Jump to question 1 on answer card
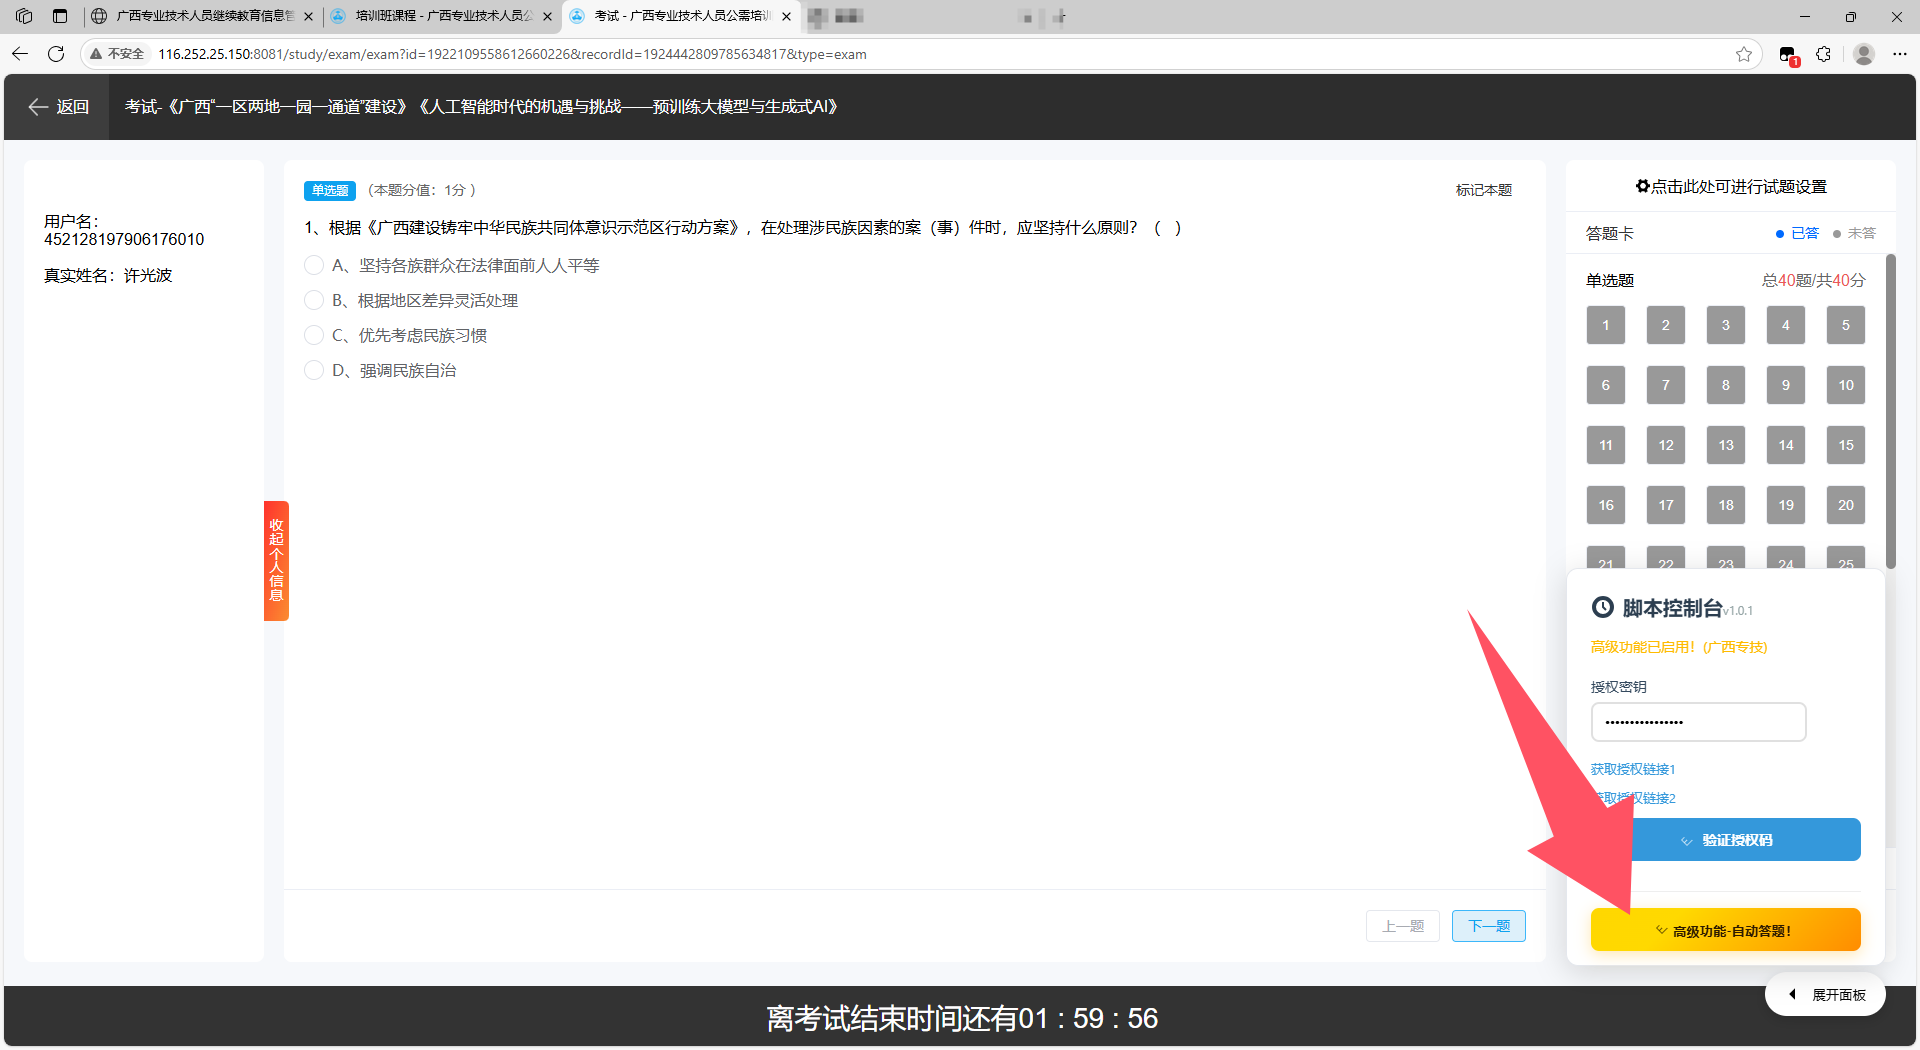 pyautogui.click(x=1606, y=325)
